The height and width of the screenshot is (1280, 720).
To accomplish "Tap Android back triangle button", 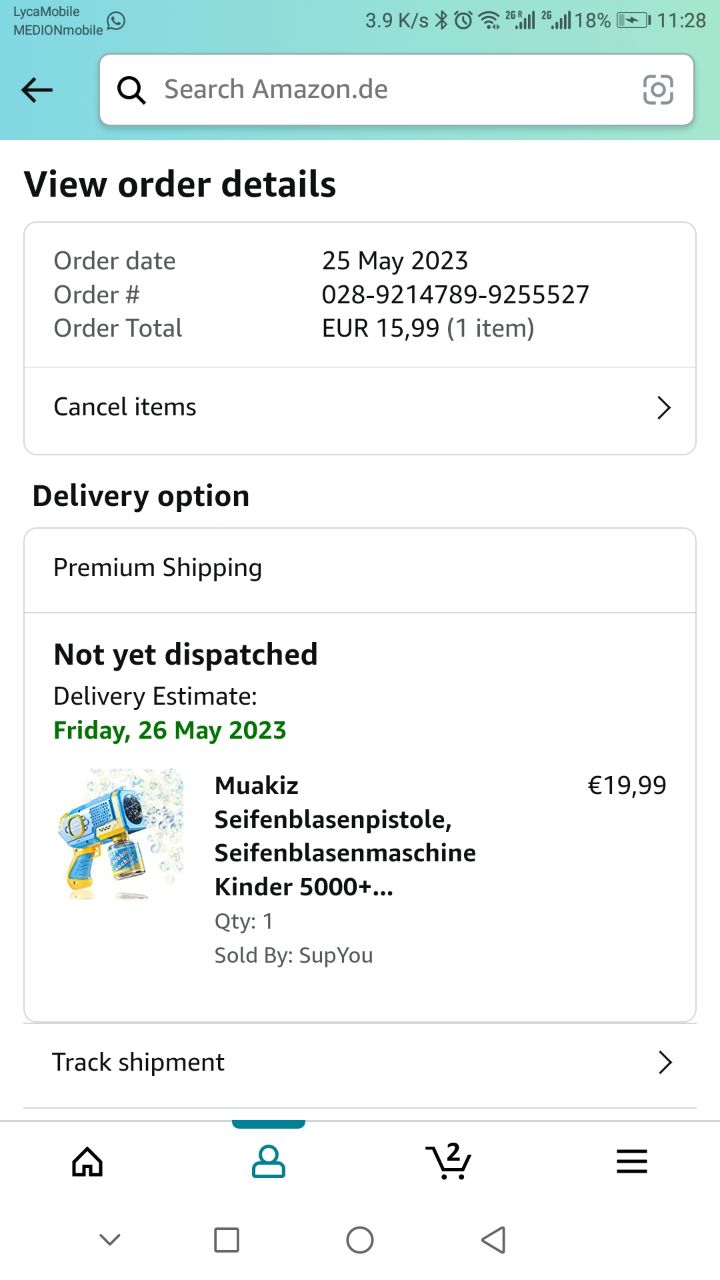I will tap(493, 1240).
